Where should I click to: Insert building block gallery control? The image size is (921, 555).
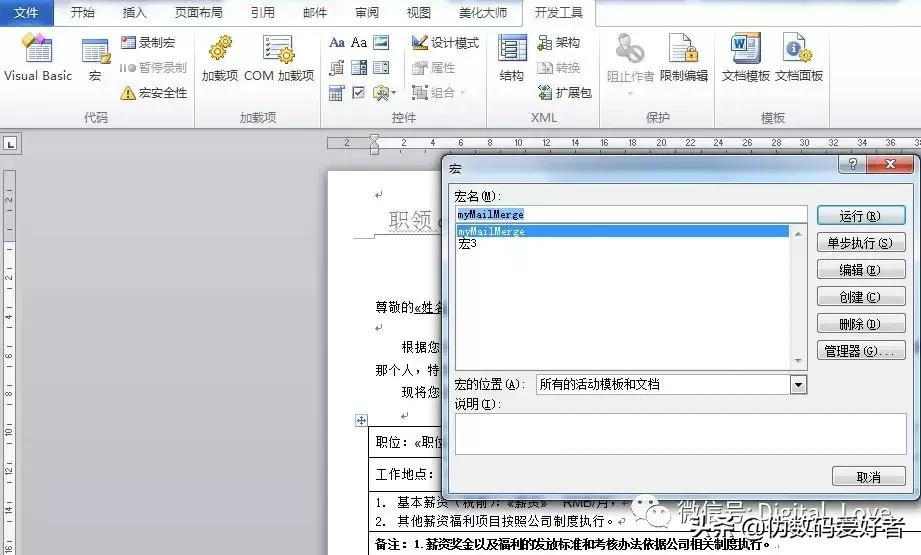337,68
